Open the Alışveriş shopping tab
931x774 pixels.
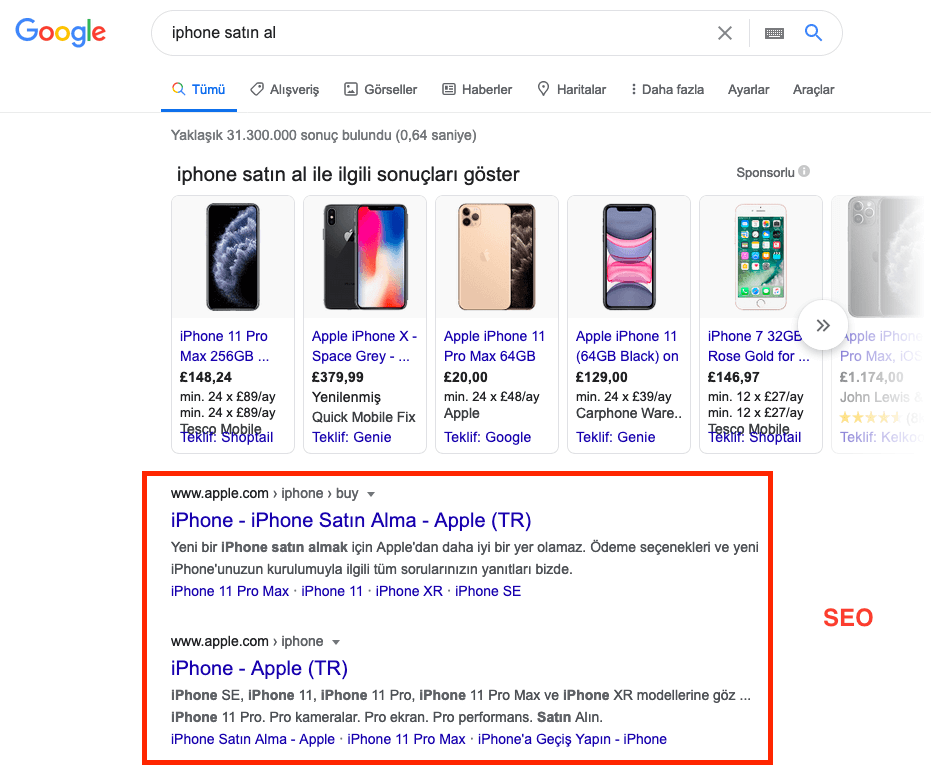(285, 89)
